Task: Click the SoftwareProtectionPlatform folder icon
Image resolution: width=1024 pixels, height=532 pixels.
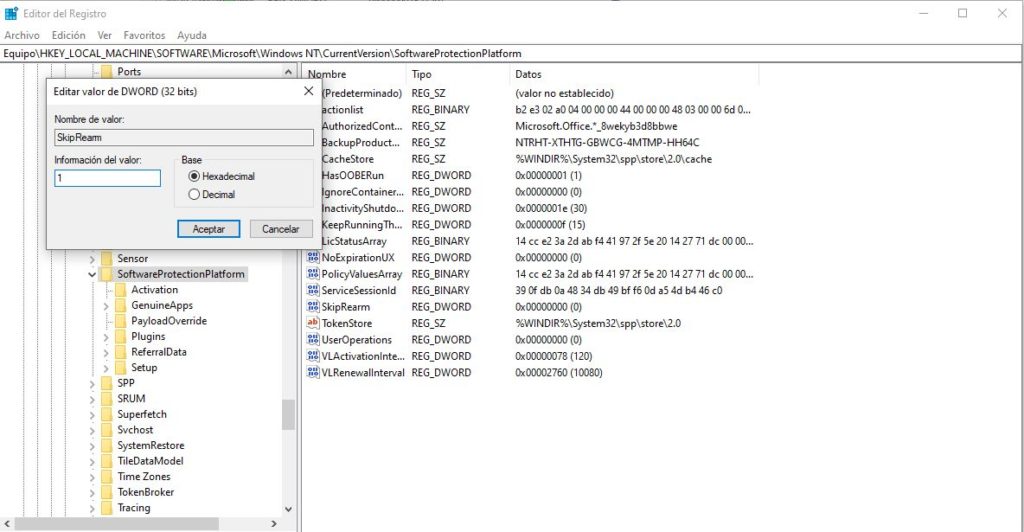Action: pyautogui.click(x=106, y=274)
